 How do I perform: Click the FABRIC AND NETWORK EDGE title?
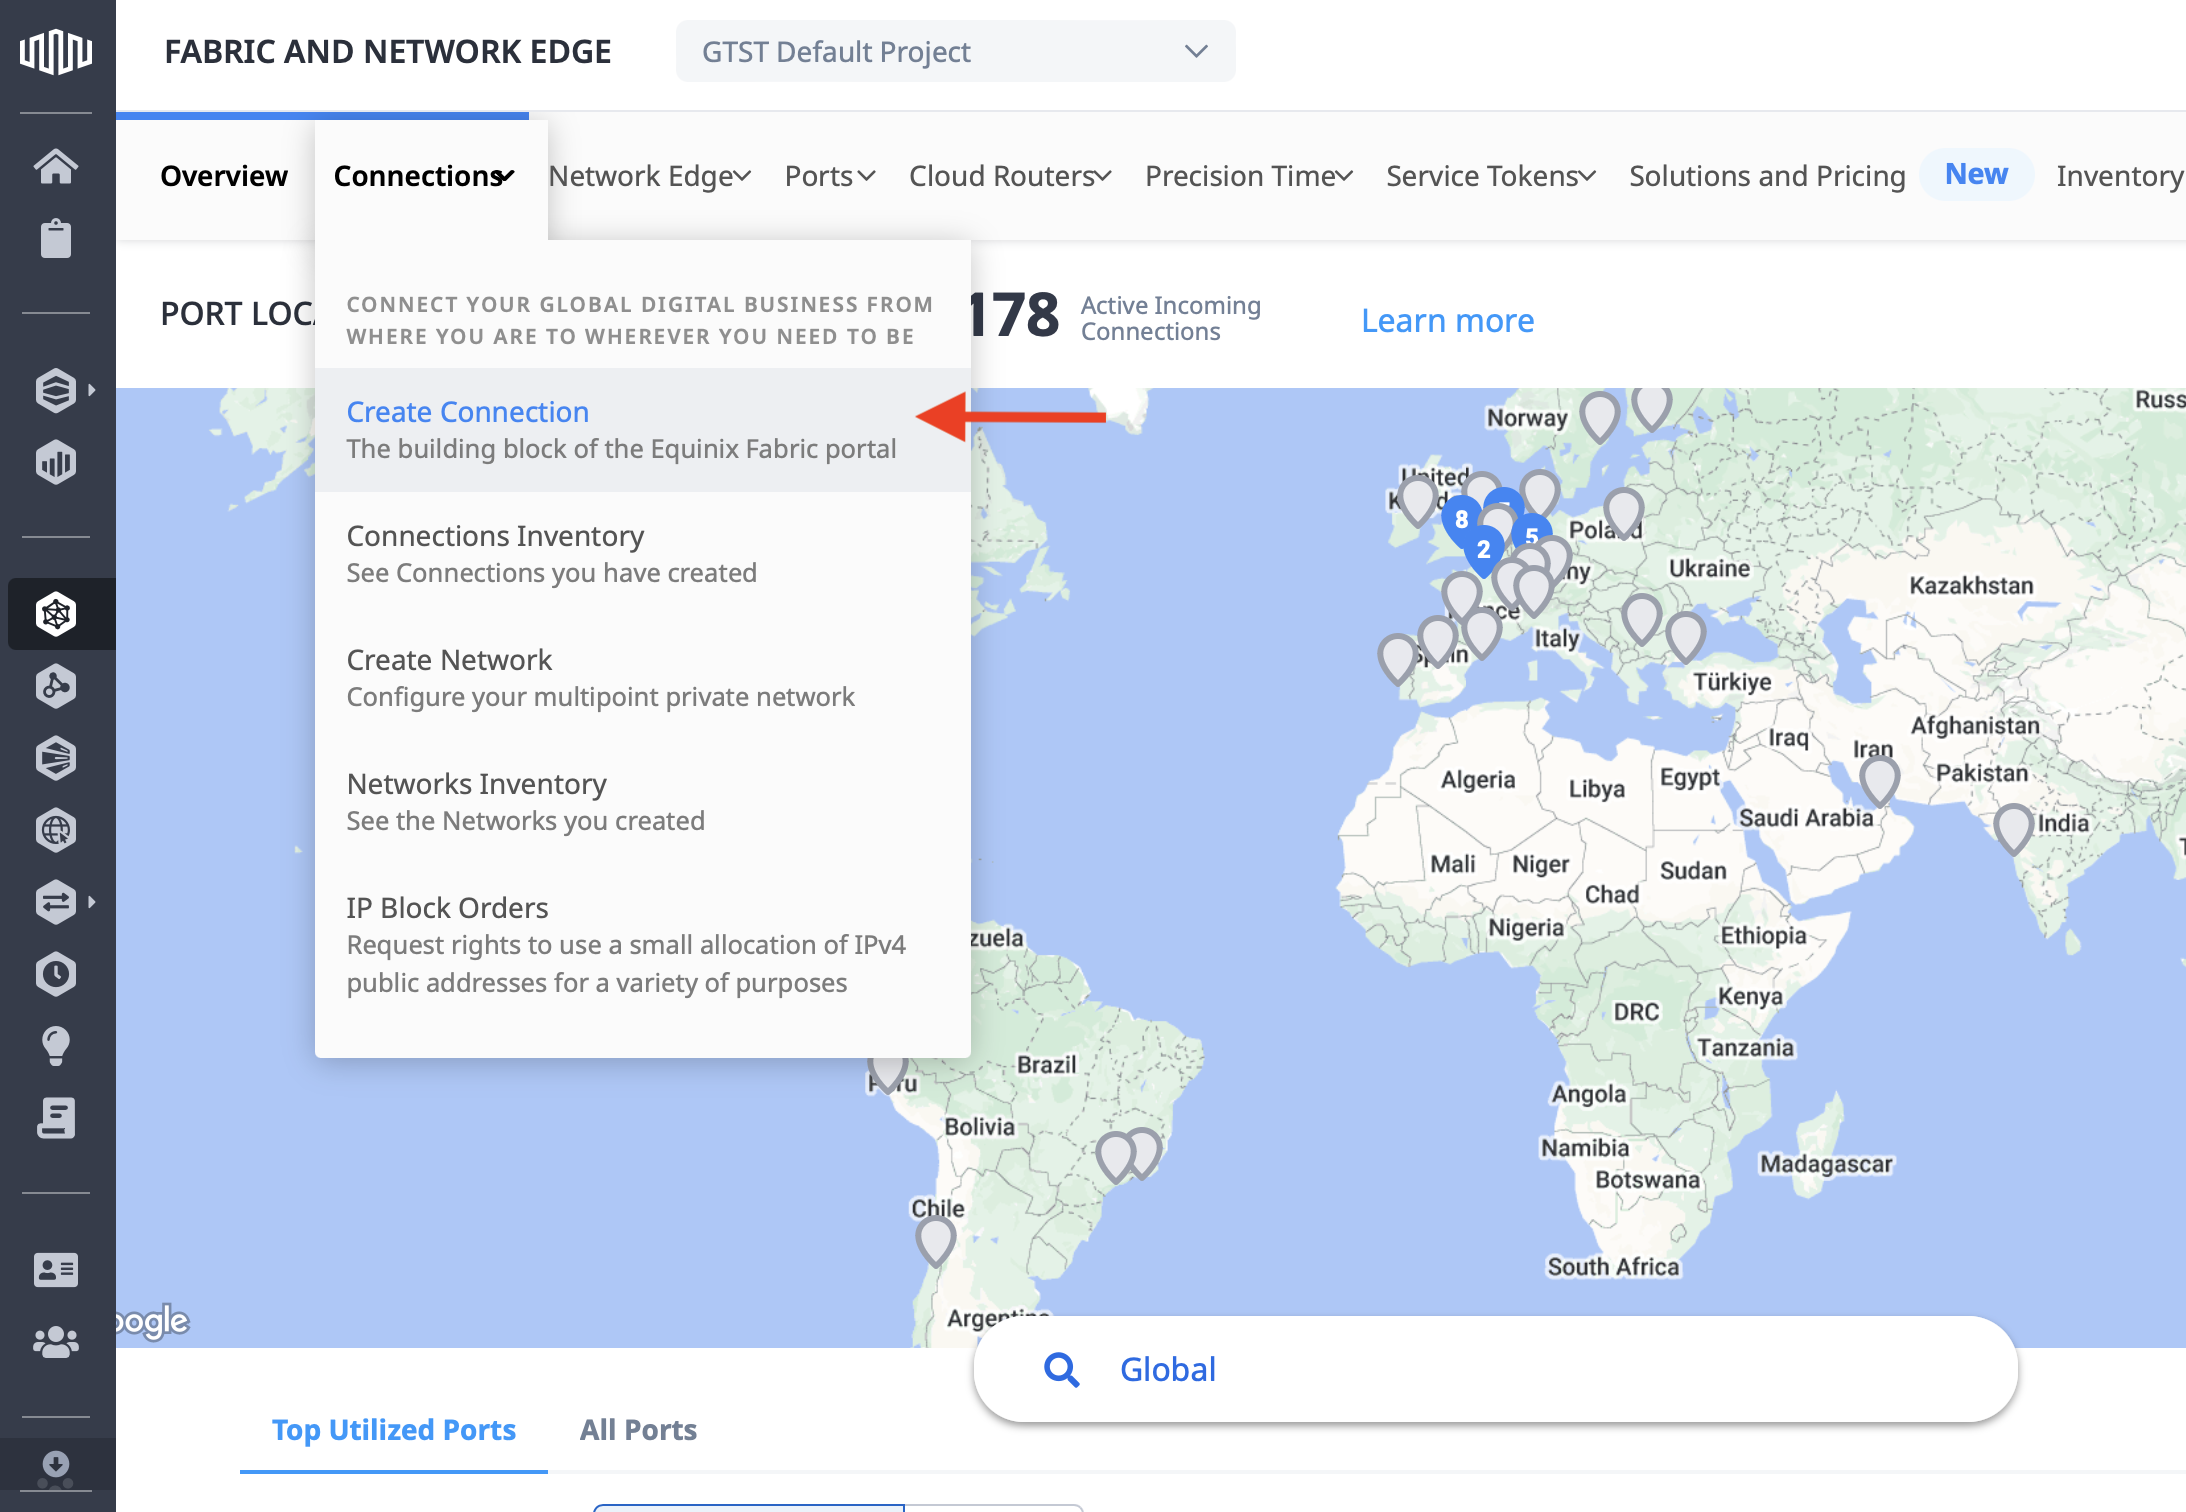pyautogui.click(x=388, y=51)
